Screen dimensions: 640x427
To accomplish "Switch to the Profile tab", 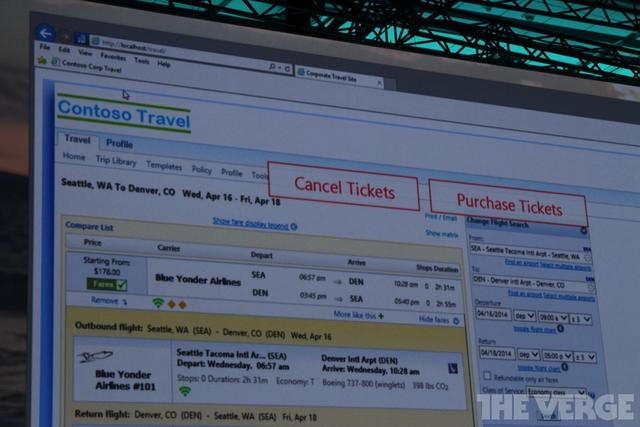I will [x=119, y=143].
